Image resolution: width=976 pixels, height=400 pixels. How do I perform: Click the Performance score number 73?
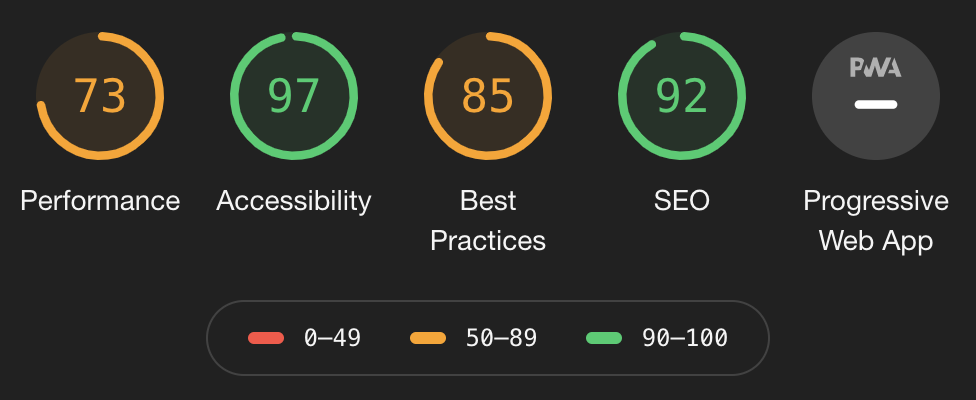tap(100, 96)
